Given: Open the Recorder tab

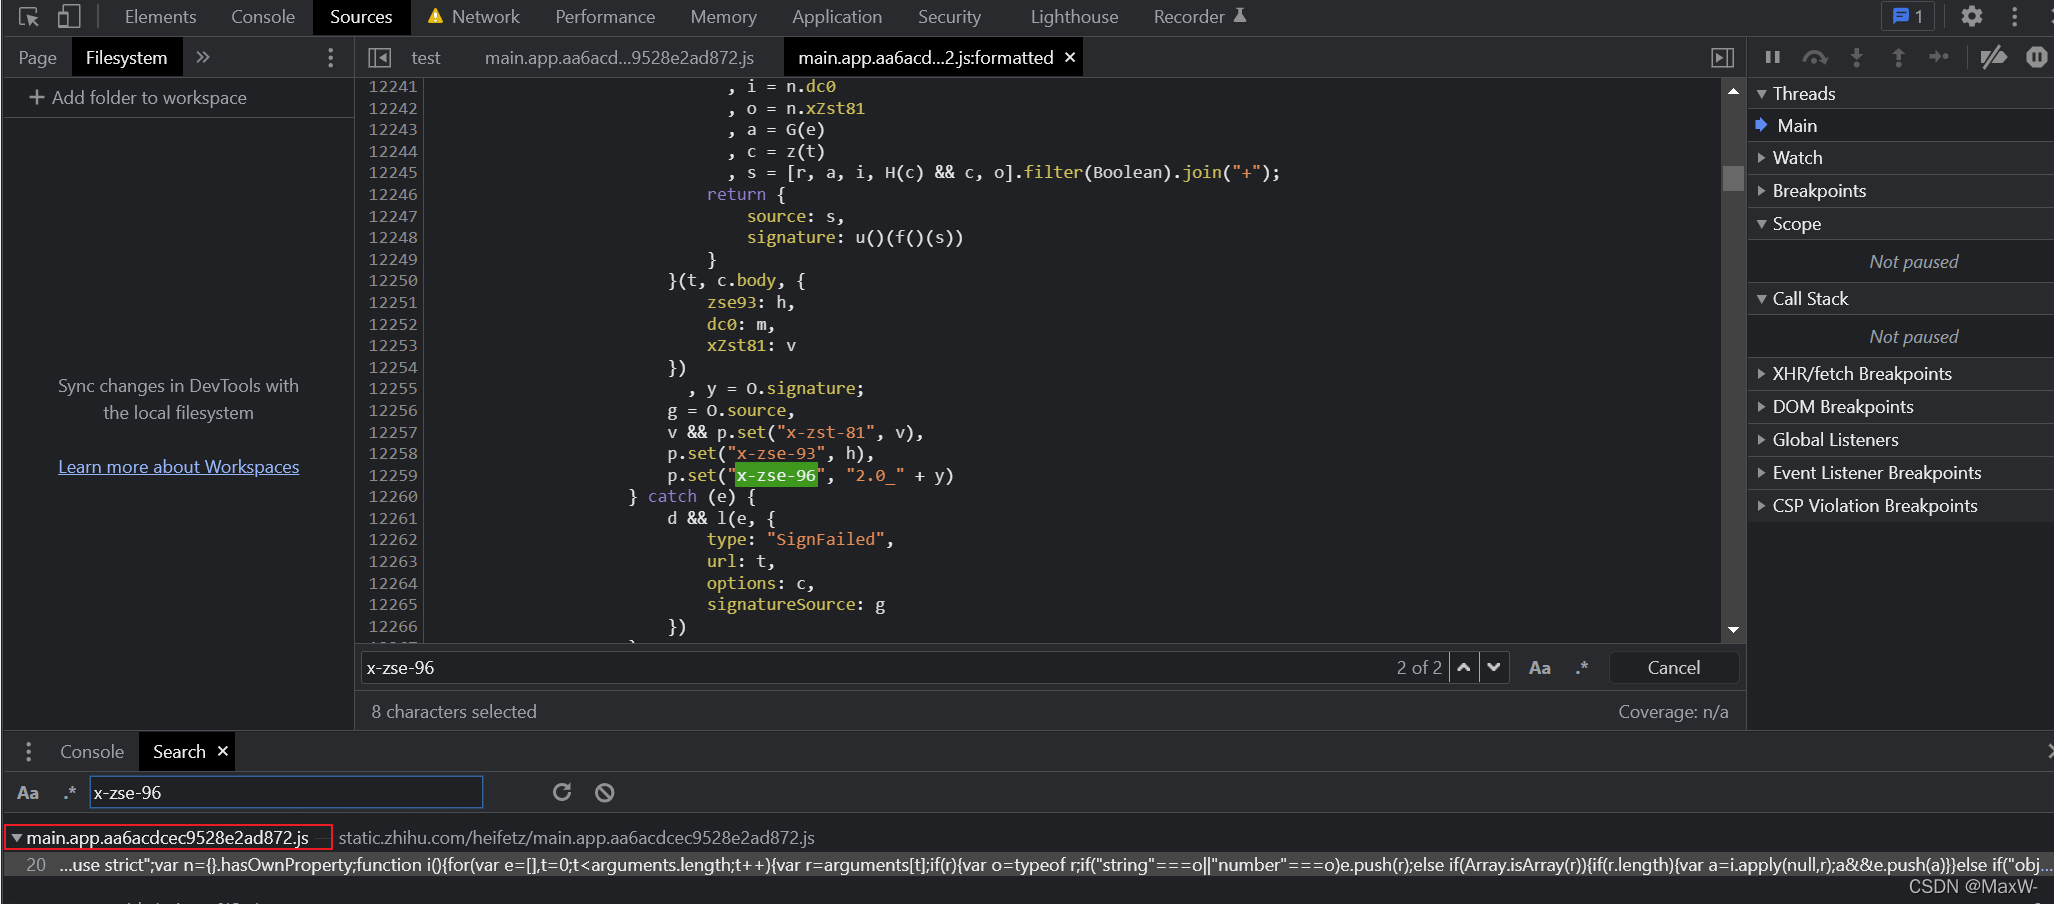Looking at the screenshot, I should click(1199, 17).
